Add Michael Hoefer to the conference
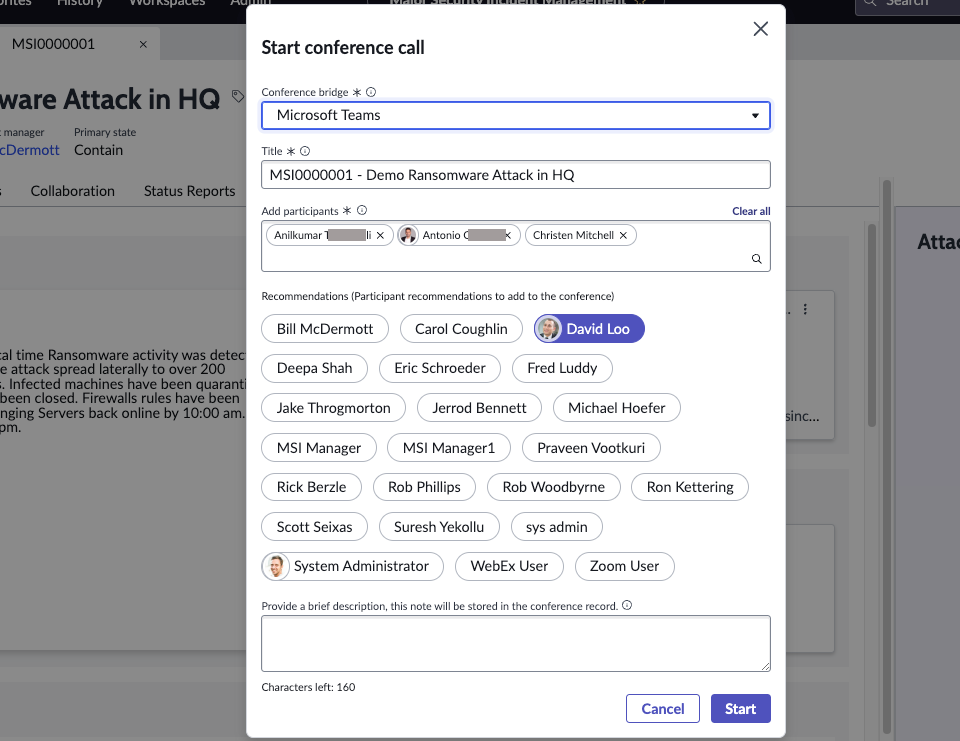The width and height of the screenshot is (960, 741). 617,408
